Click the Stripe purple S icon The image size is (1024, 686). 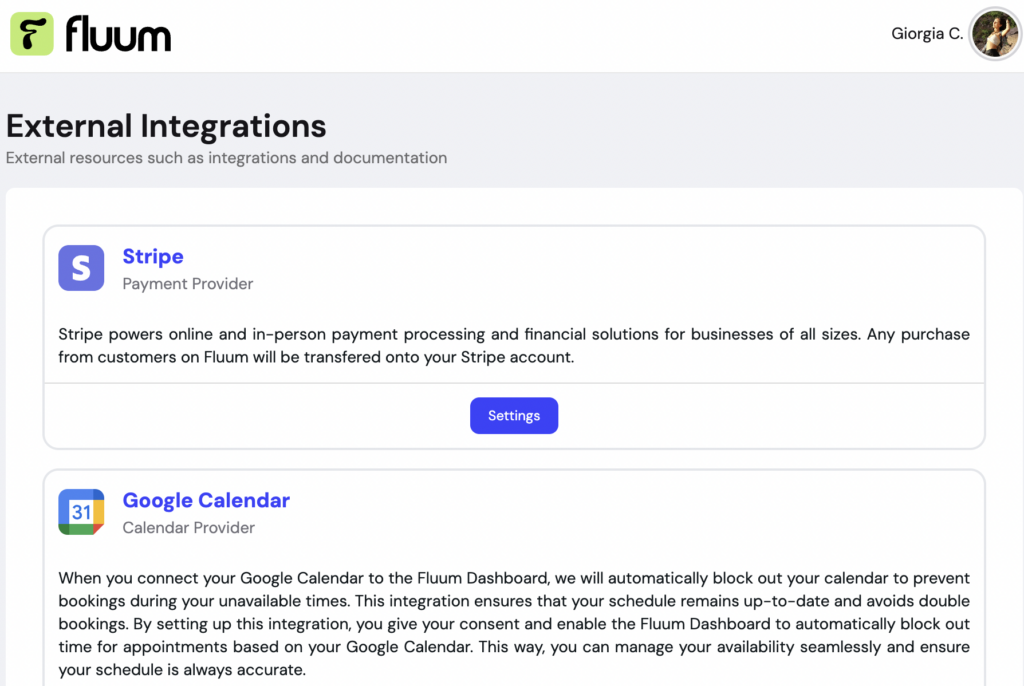pyautogui.click(x=81, y=268)
